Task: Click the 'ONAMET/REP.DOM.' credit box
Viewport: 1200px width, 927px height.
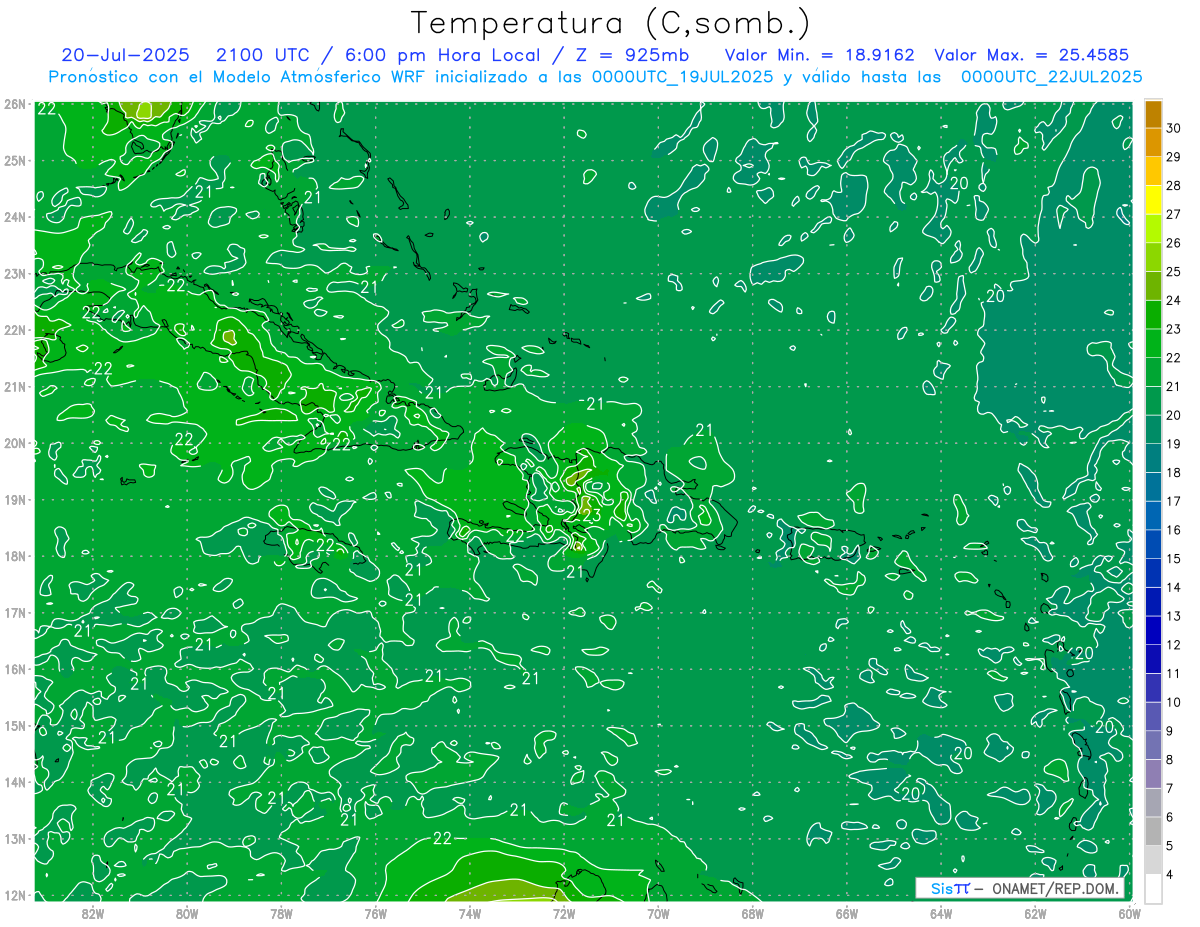Action: (1020, 888)
